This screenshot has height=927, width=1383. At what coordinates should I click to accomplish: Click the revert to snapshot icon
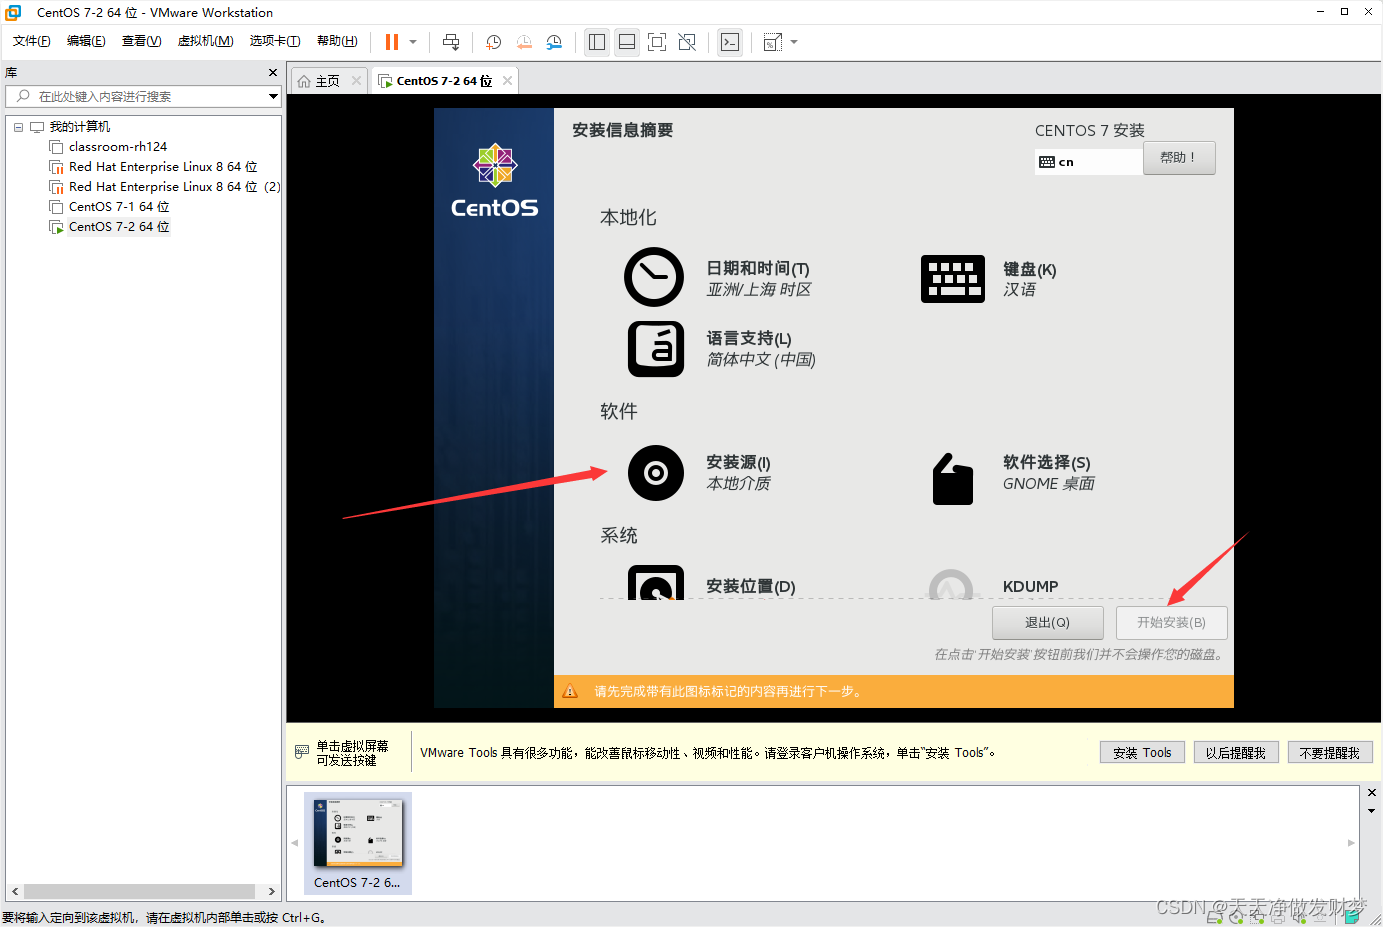tap(524, 42)
